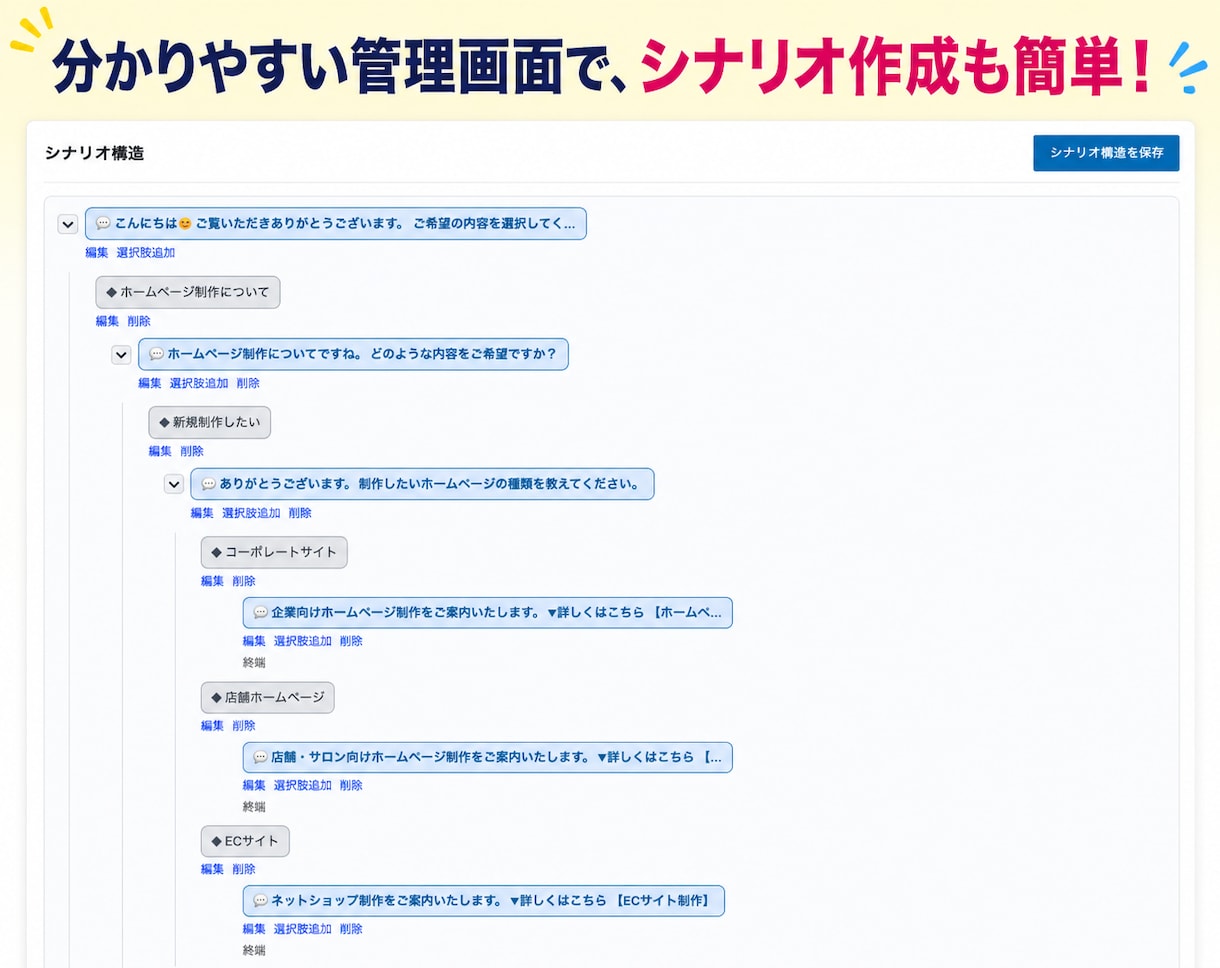Image resolution: width=1220 pixels, height=968 pixels.
Task: Click the シナリオ構造 heading
Action: coord(94,153)
